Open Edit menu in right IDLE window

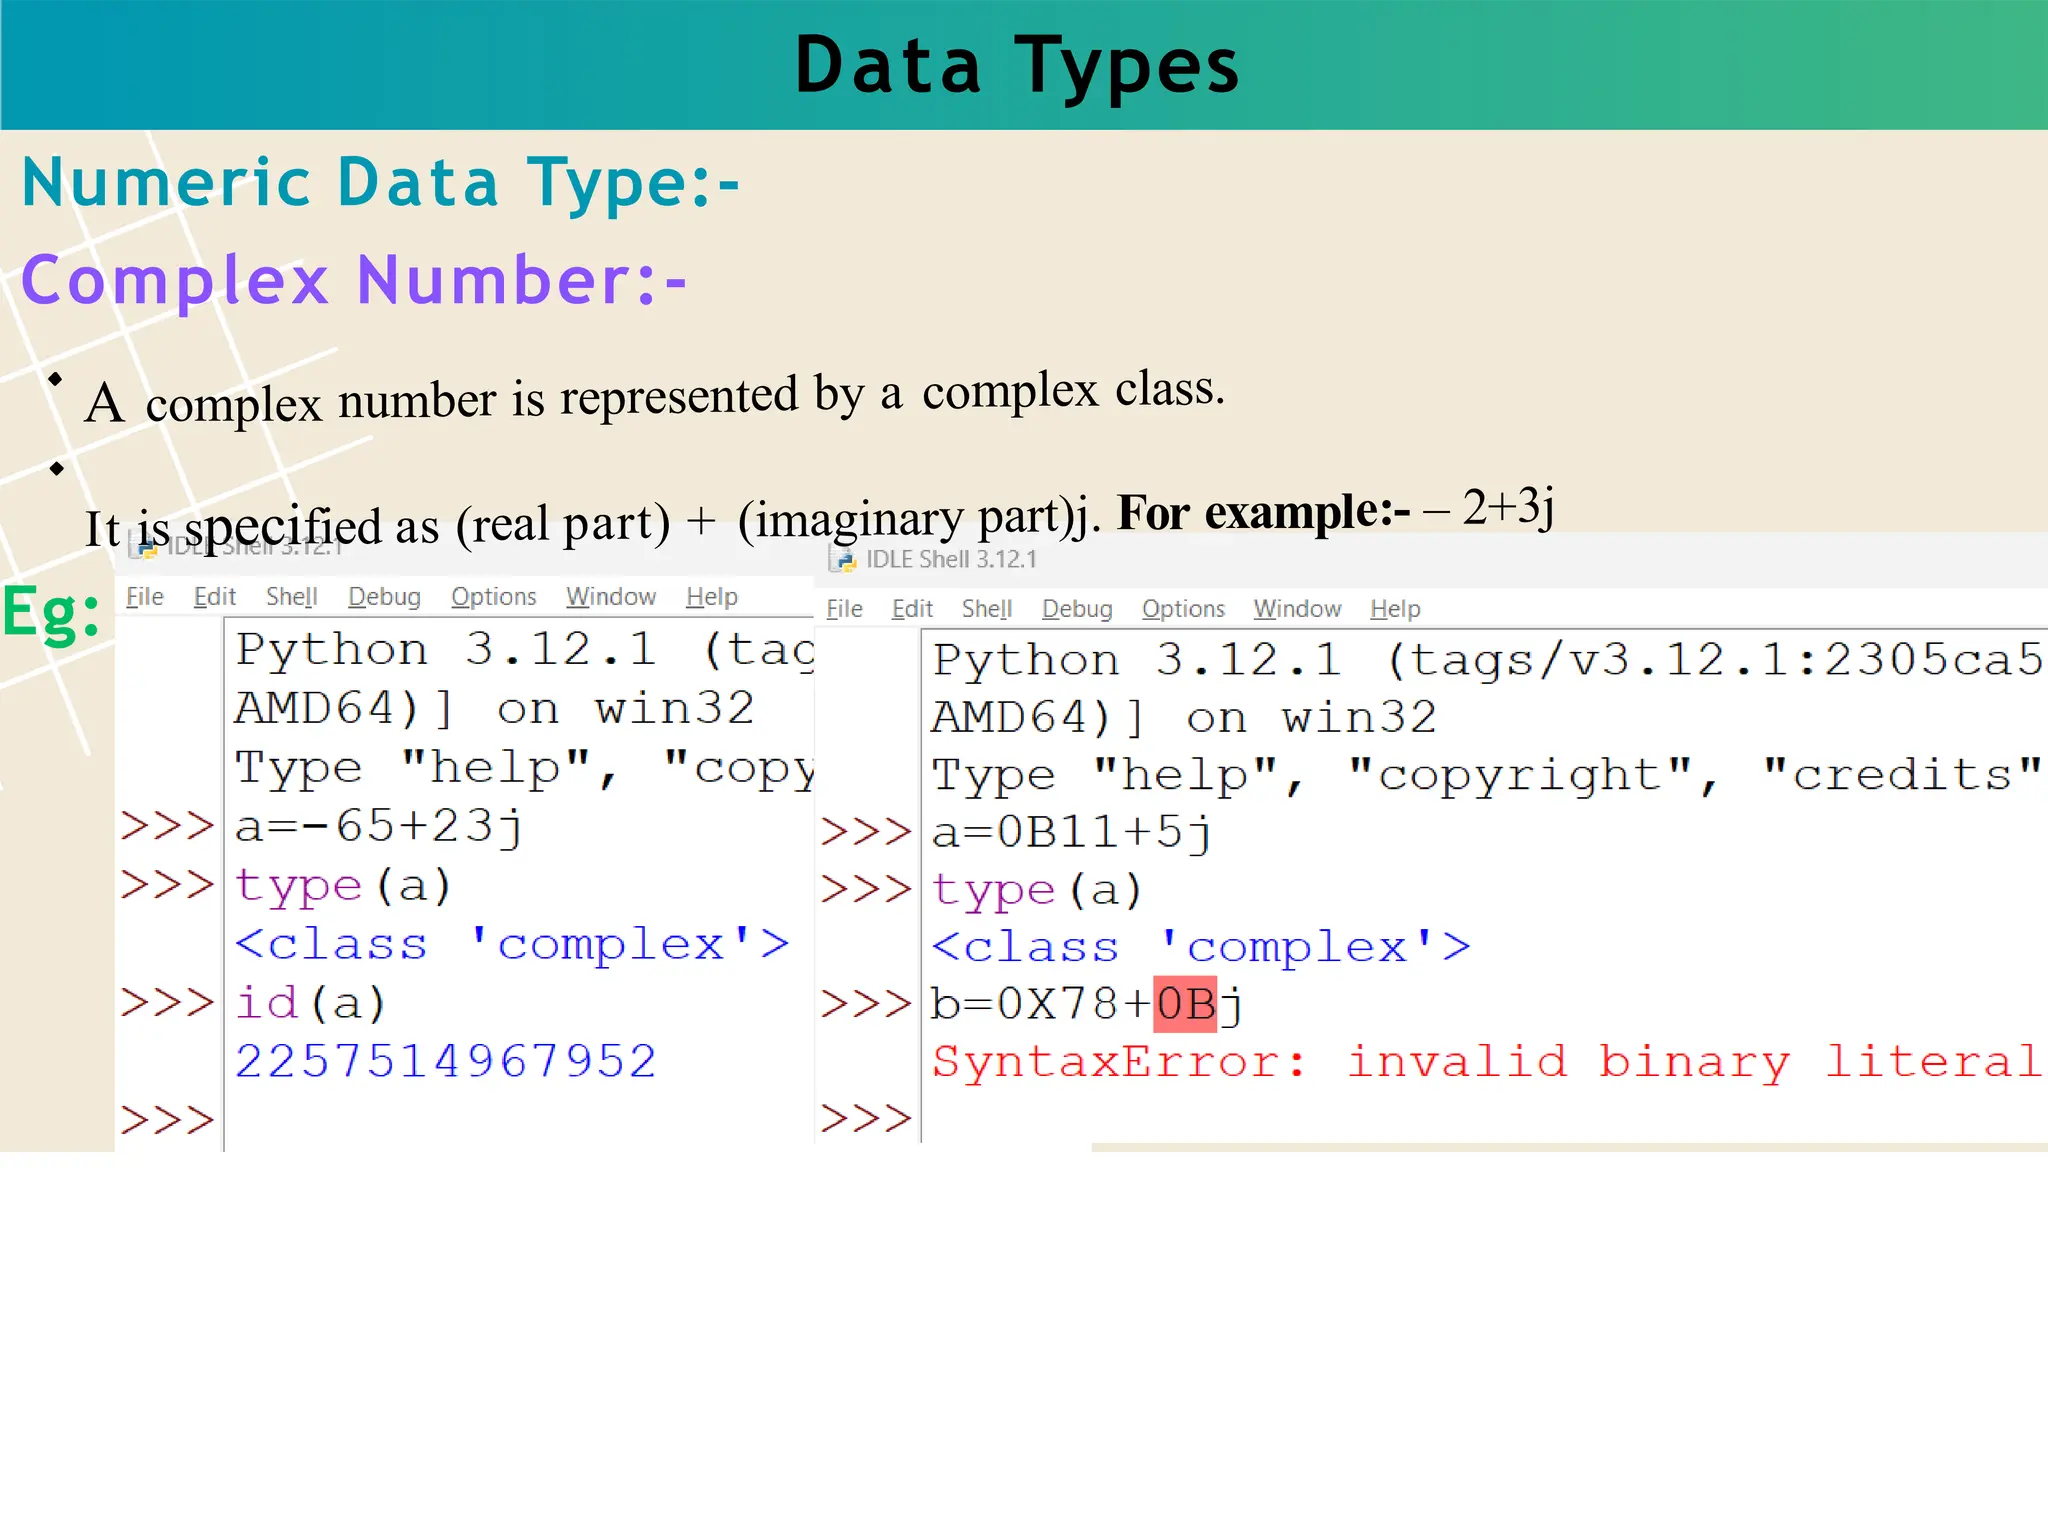[x=912, y=609]
